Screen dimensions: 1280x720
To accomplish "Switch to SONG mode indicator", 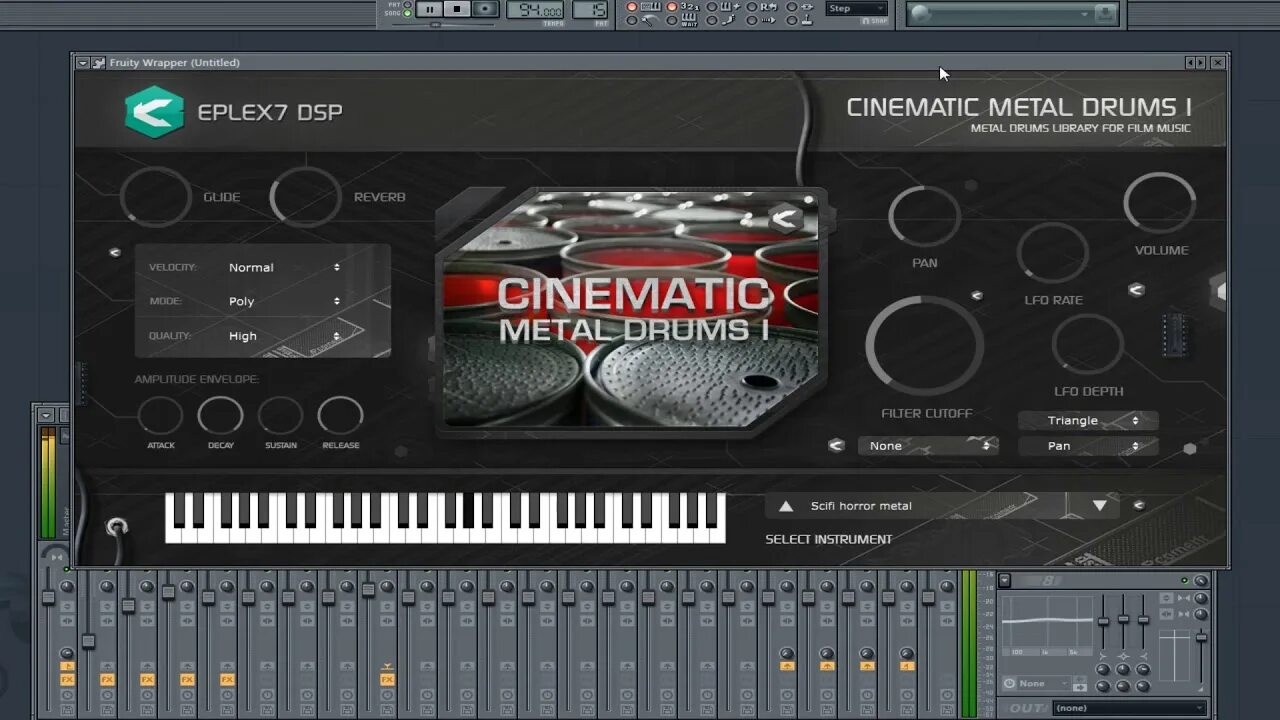I will point(408,13).
